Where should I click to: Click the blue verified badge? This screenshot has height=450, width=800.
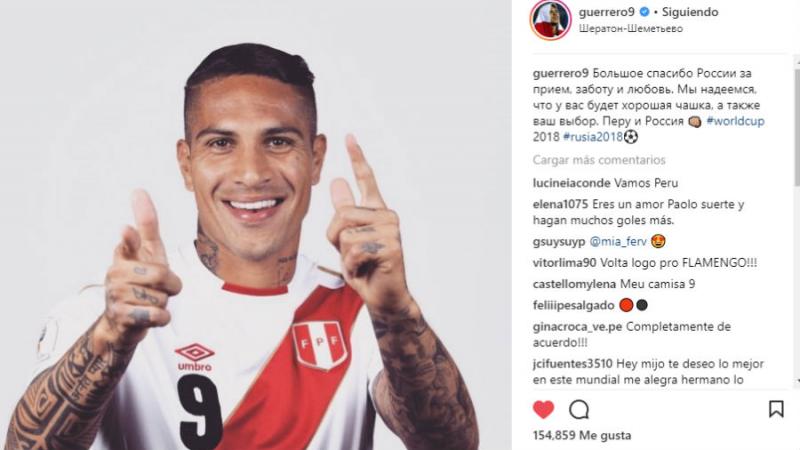pyautogui.click(x=644, y=12)
